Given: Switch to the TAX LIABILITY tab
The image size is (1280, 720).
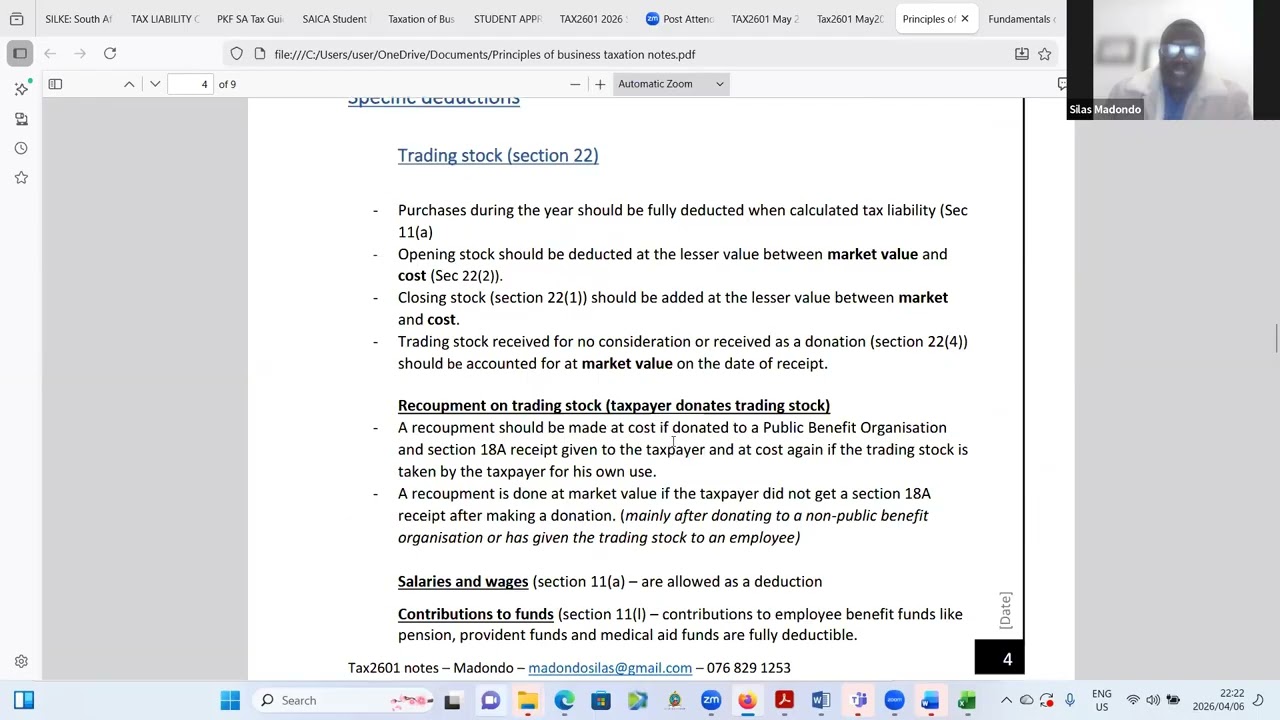Looking at the screenshot, I should [164, 19].
